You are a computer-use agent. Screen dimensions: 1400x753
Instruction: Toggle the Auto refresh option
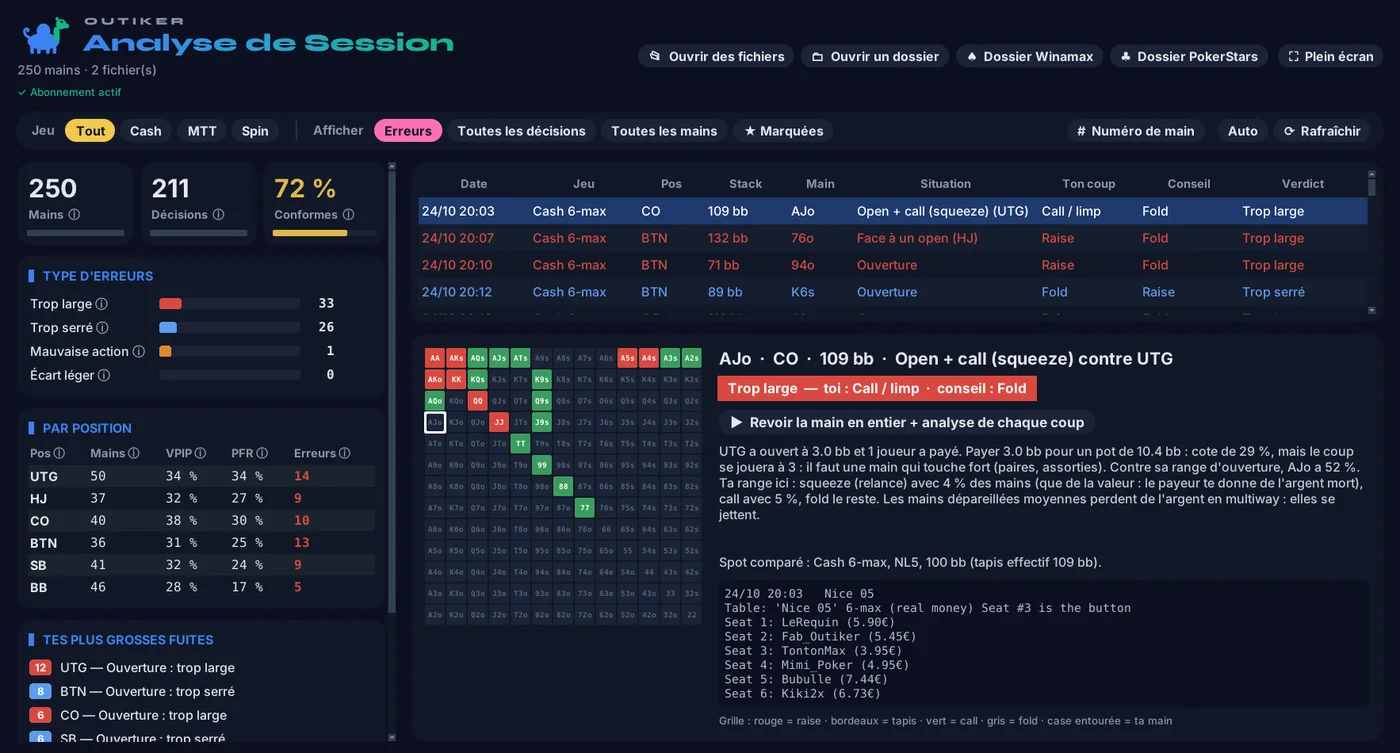click(1243, 131)
